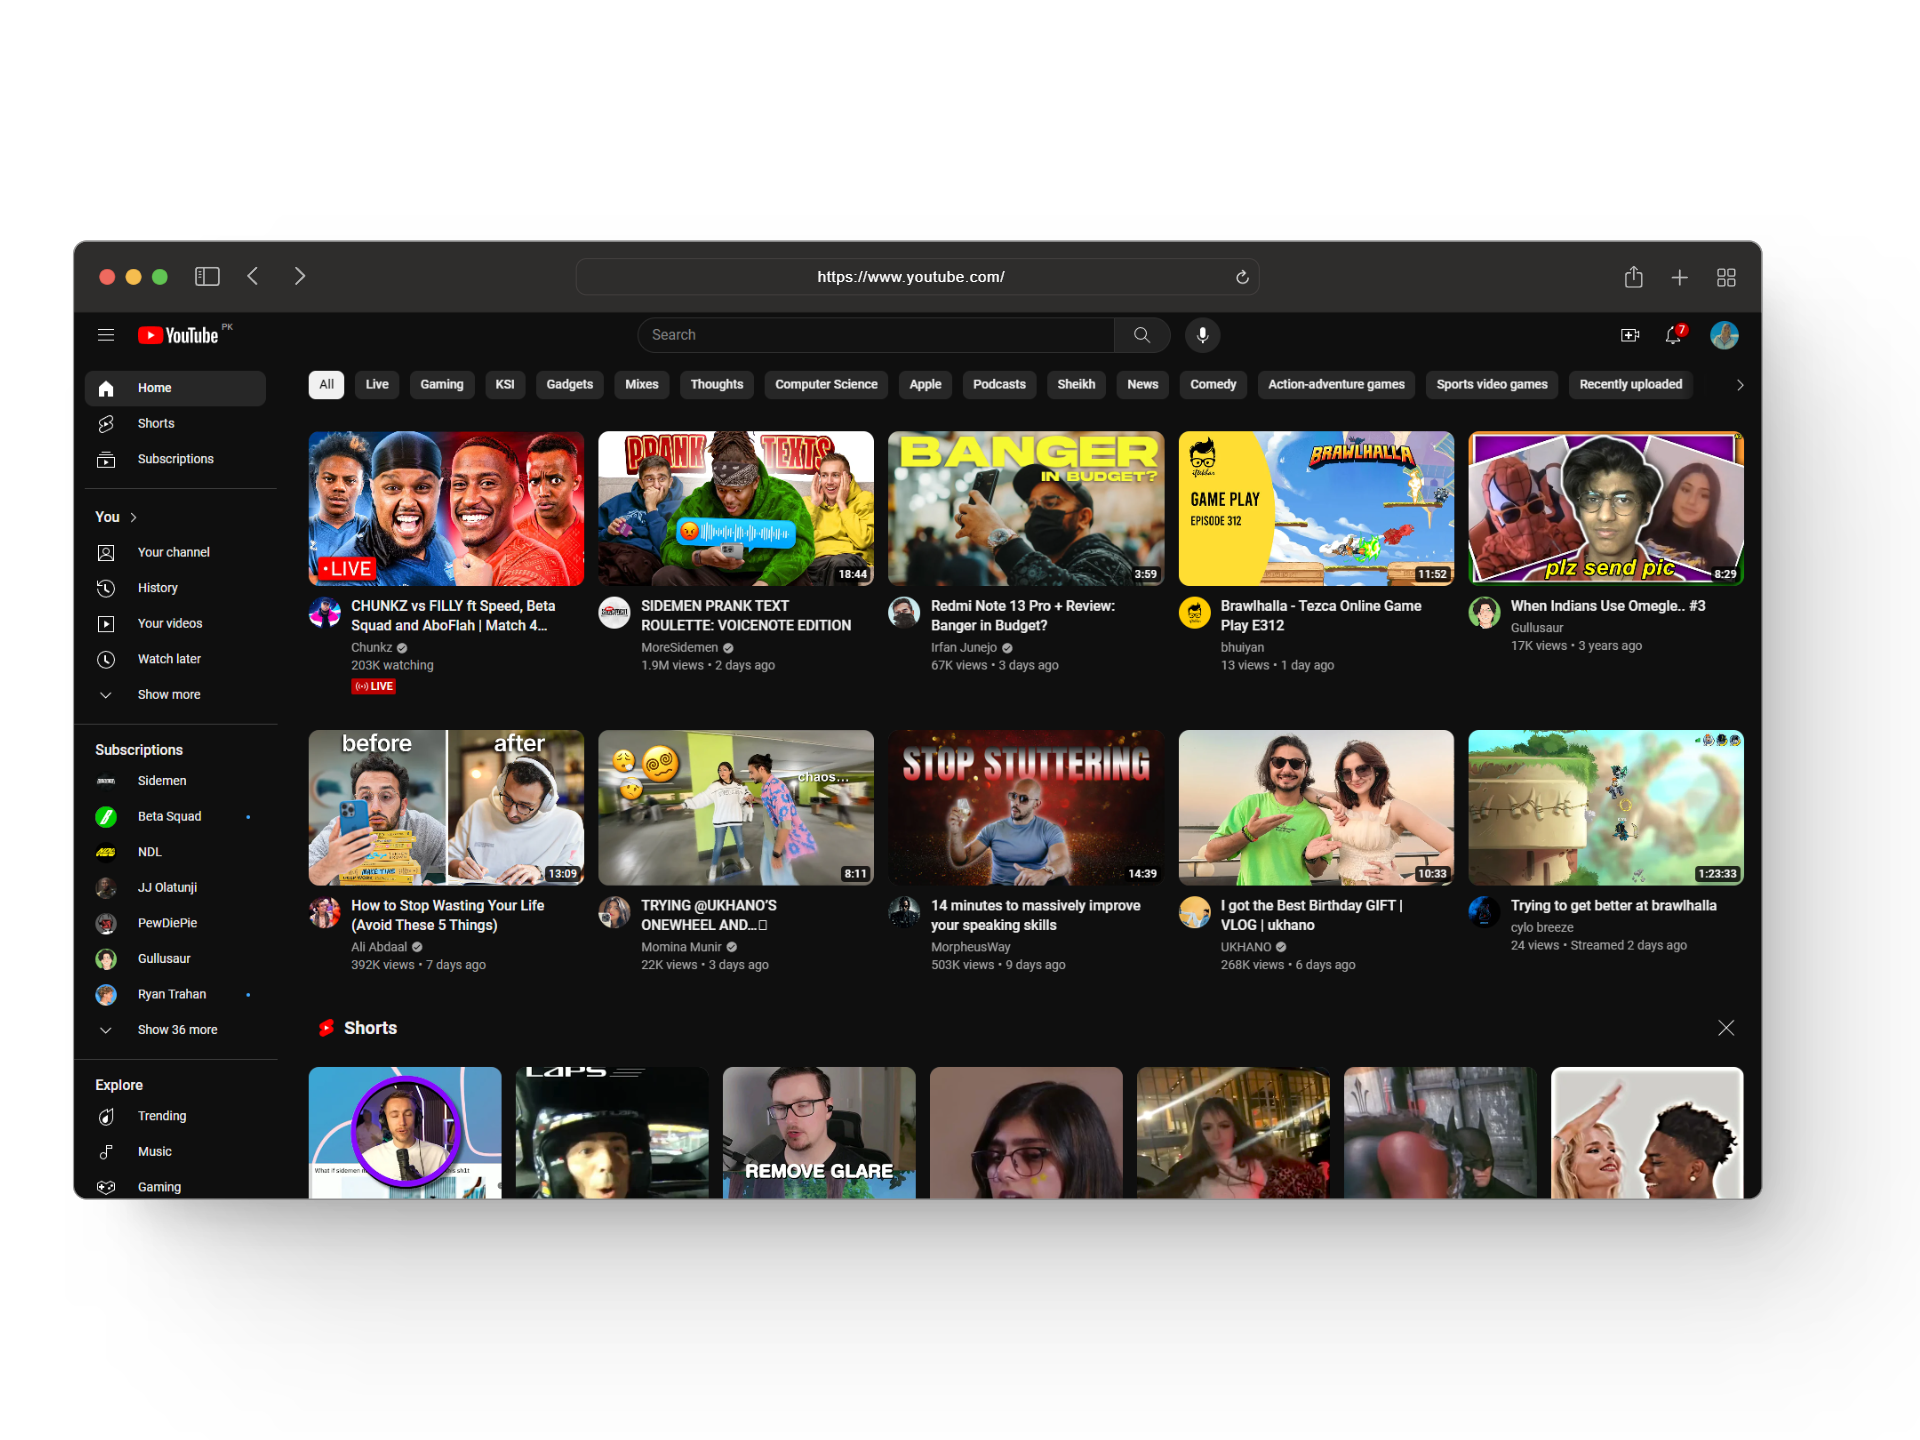Select the Gaming filter chip
The width and height of the screenshot is (1920, 1440).
tap(441, 385)
